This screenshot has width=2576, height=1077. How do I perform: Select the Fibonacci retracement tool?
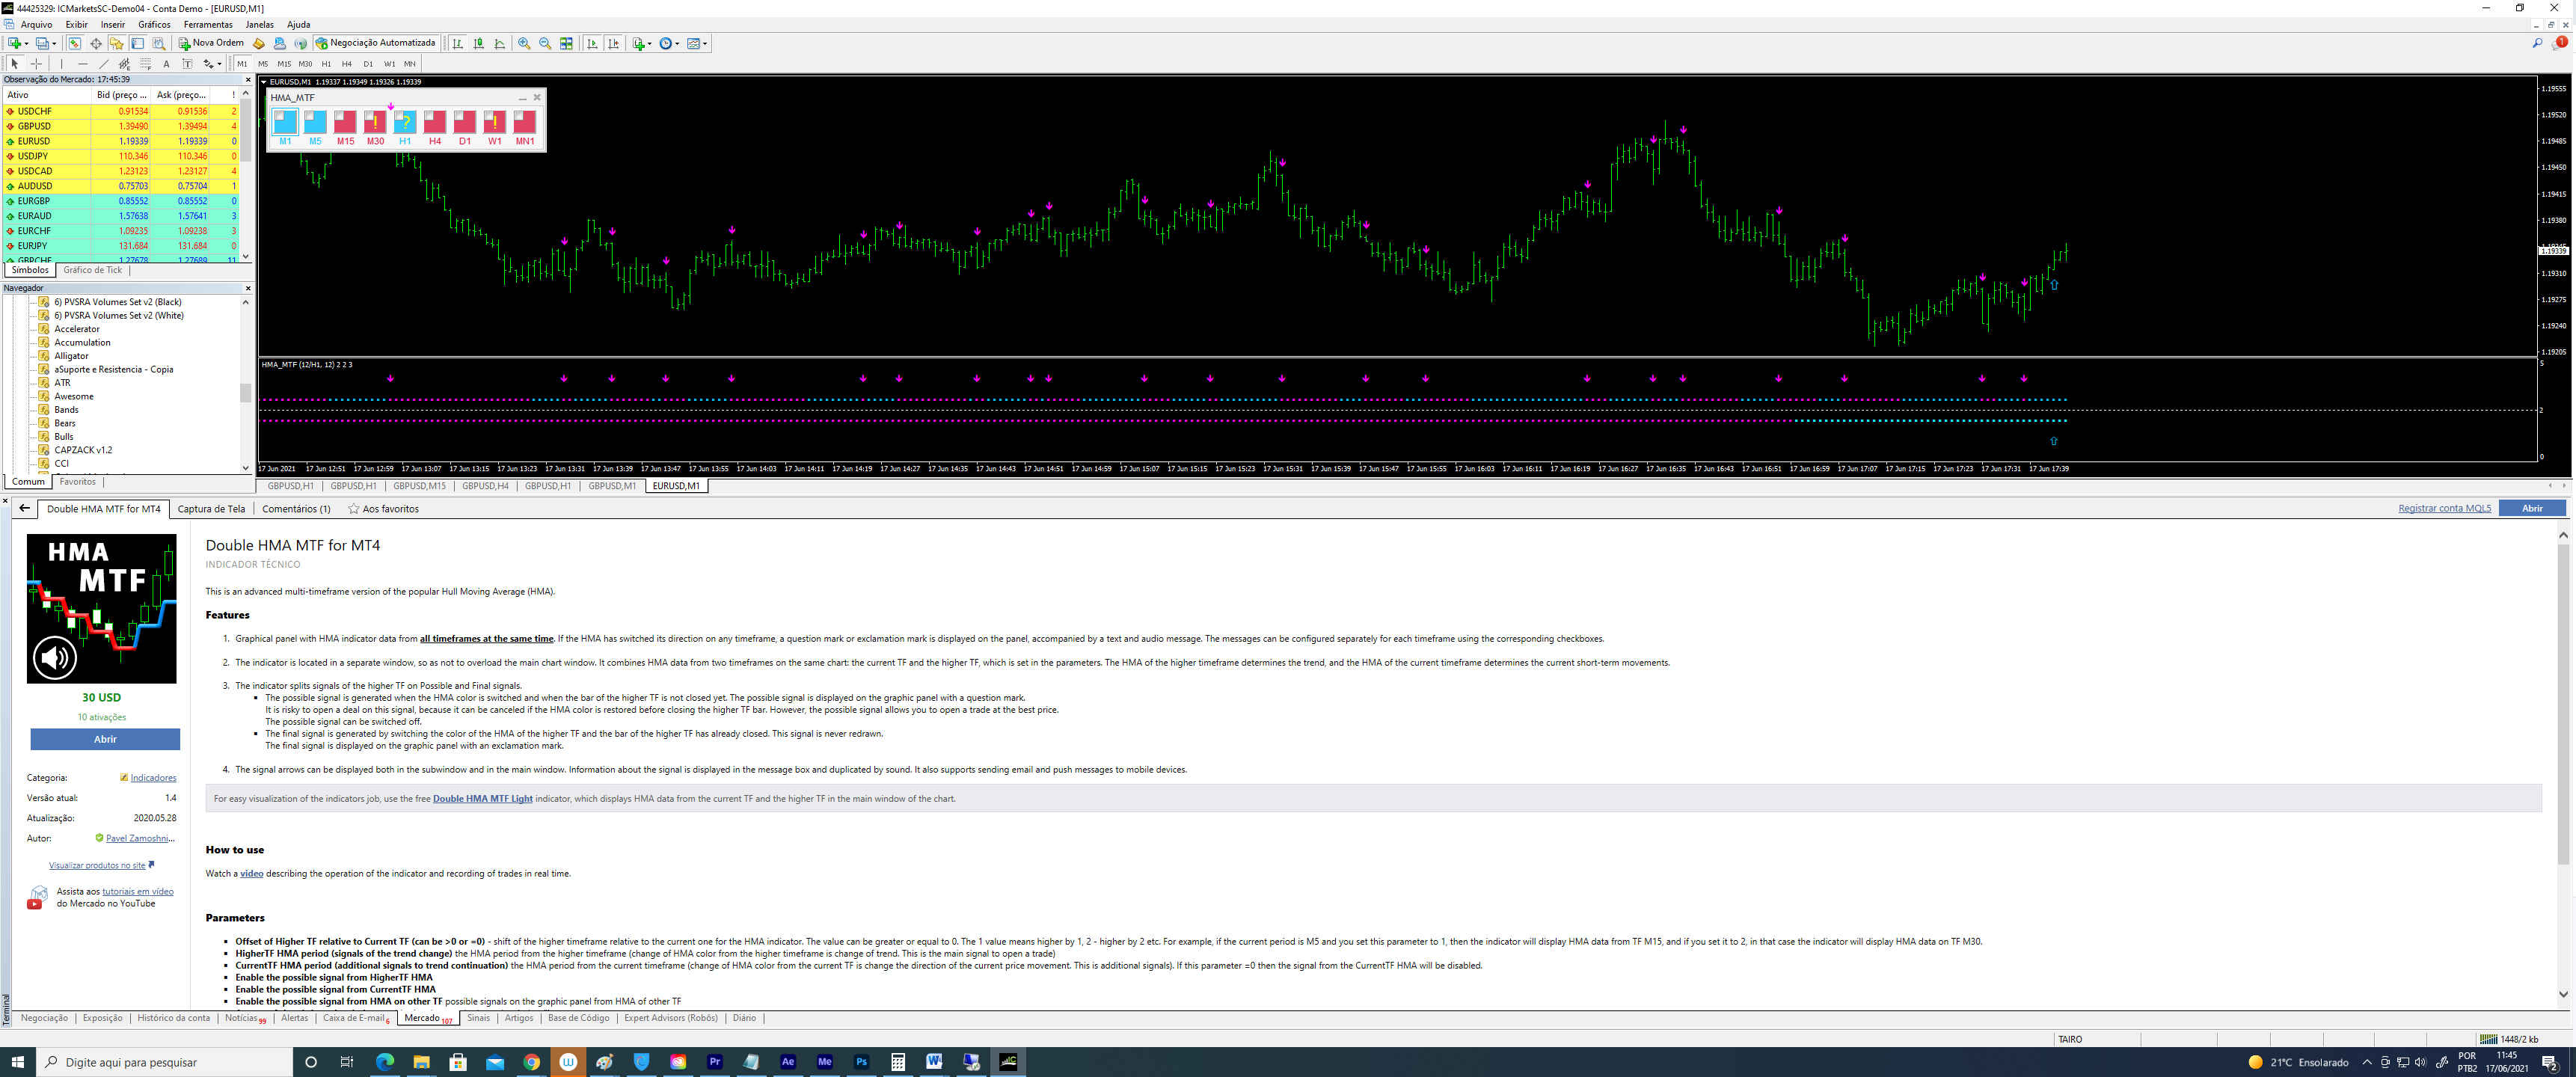pyautogui.click(x=146, y=64)
